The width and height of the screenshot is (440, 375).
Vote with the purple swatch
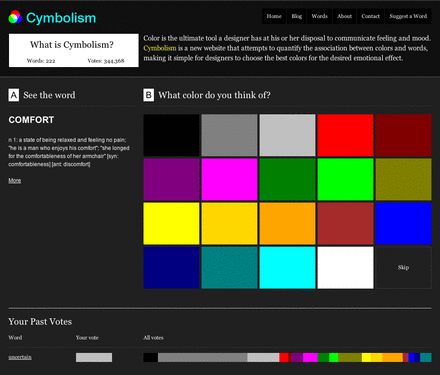click(x=171, y=179)
